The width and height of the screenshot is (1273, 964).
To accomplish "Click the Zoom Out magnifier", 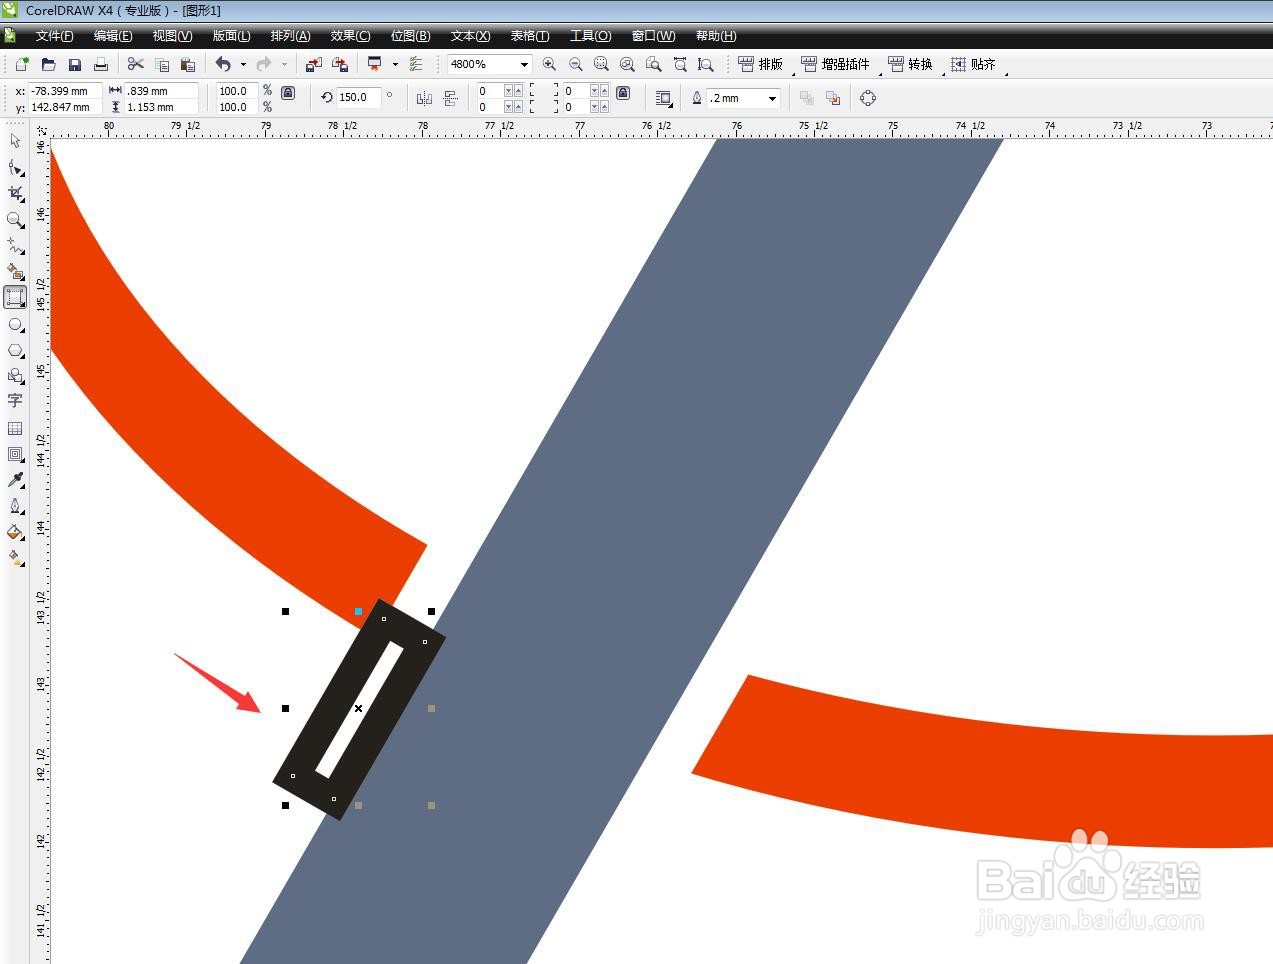I will [x=575, y=64].
